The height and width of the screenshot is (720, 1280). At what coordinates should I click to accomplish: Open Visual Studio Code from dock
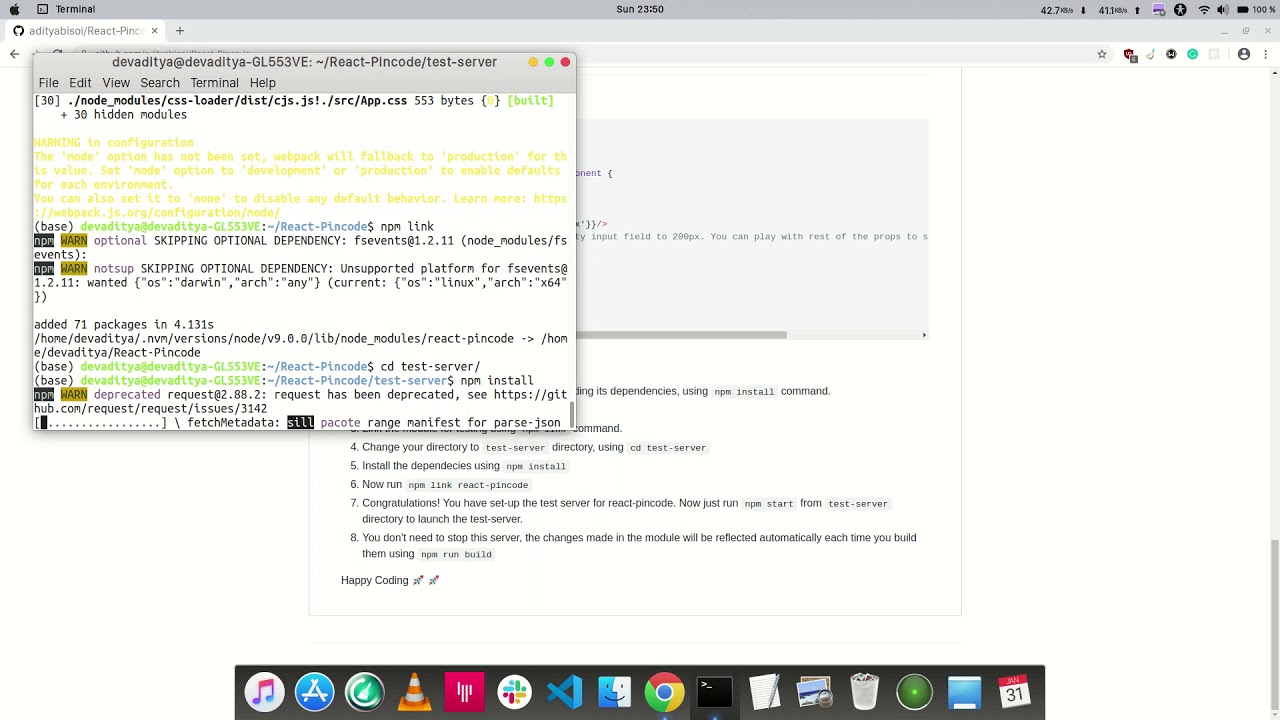tap(565, 692)
